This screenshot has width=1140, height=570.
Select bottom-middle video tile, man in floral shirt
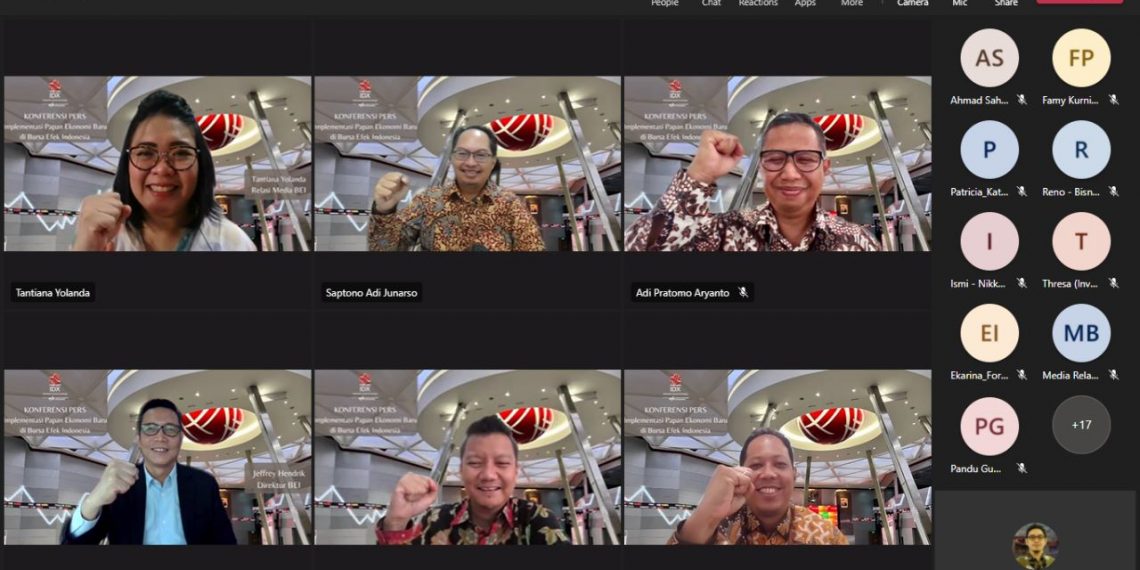(x=467, y=457)
